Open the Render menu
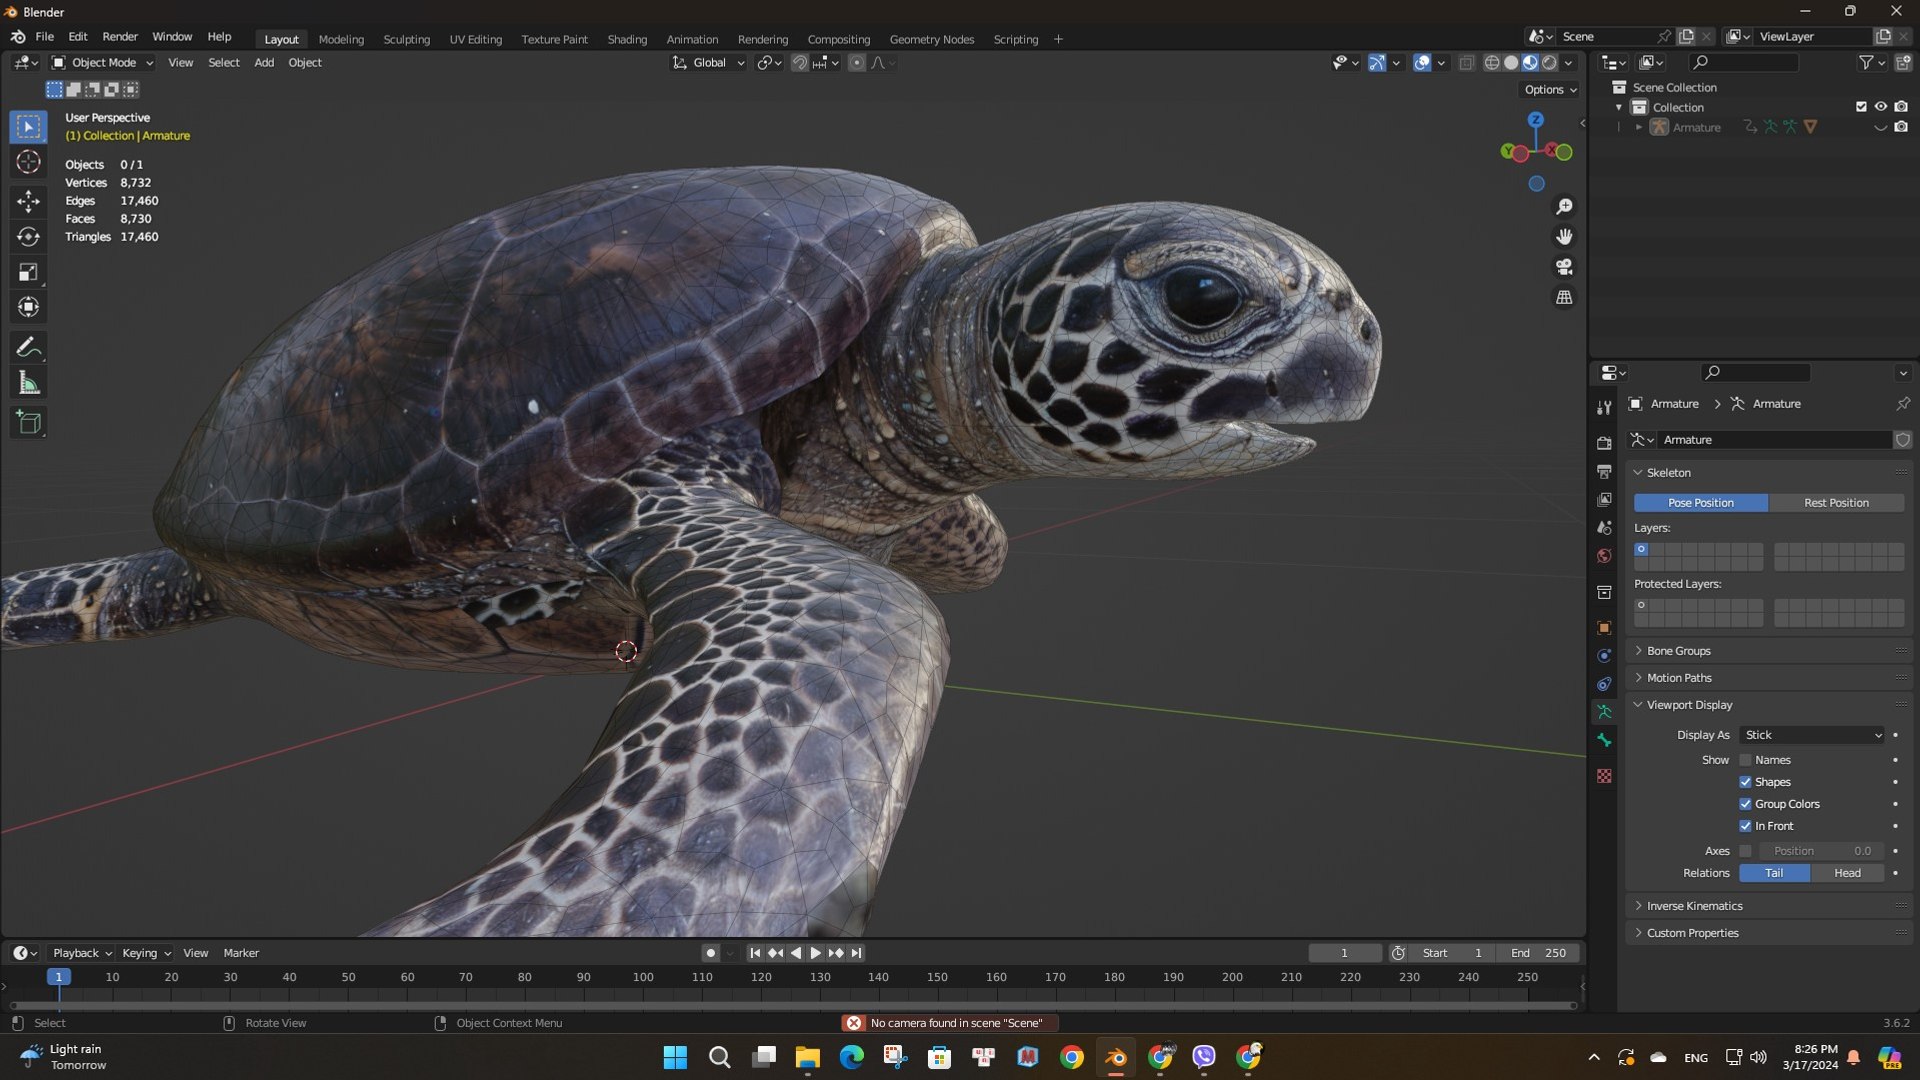The height and width of the screenshot is (1080, 1920). pyautogui.click(x=120, y=37)
